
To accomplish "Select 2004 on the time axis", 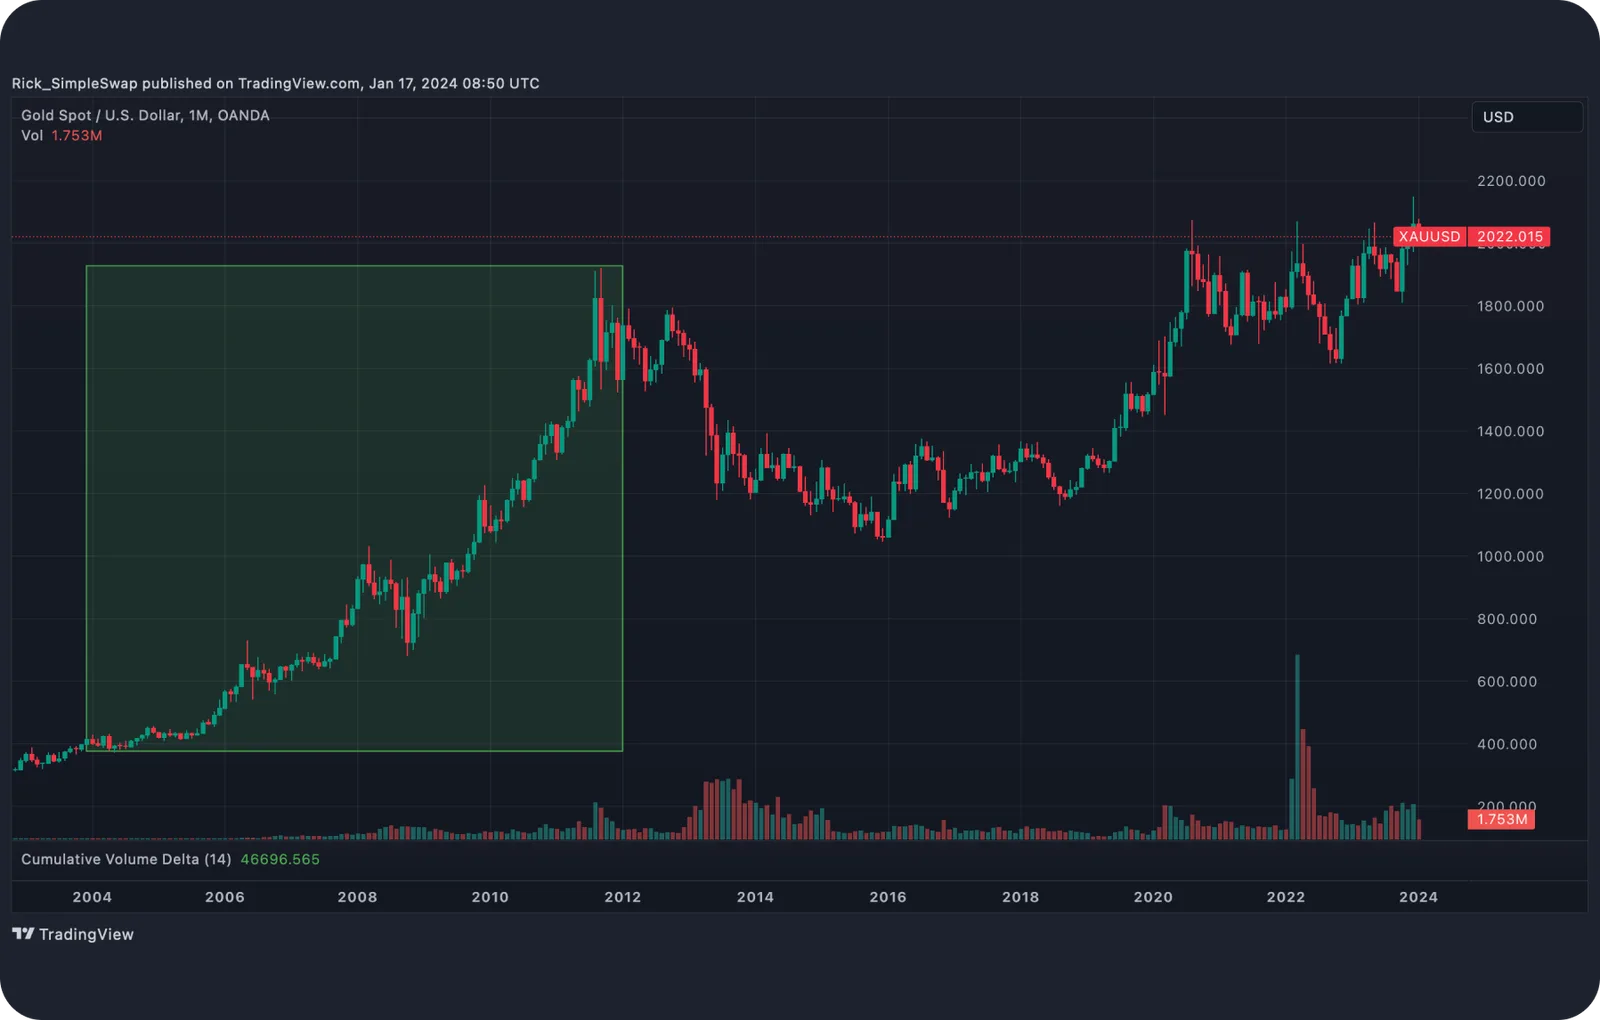I will [92, 897].
